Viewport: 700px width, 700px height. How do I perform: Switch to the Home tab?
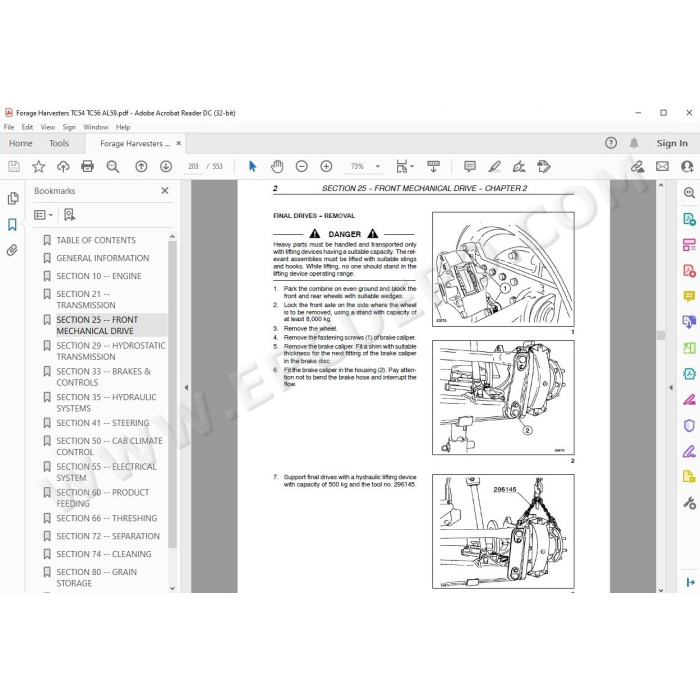[21, 143]
